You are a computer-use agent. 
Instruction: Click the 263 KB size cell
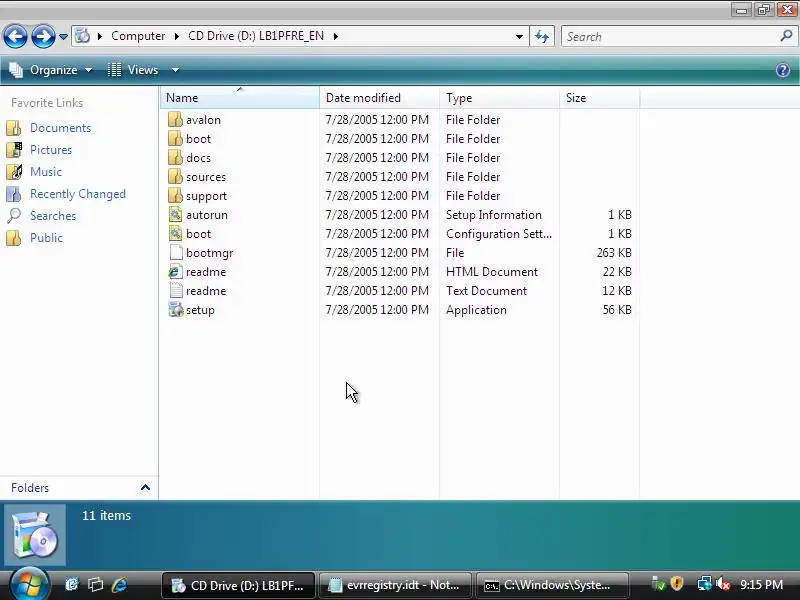[x=614, y=253]
